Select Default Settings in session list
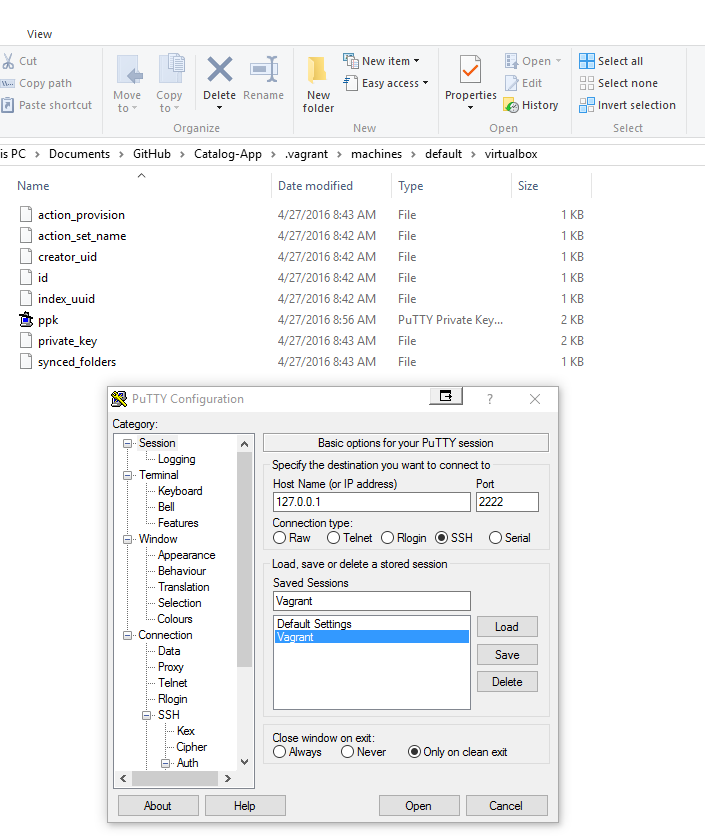 point(371,624)
